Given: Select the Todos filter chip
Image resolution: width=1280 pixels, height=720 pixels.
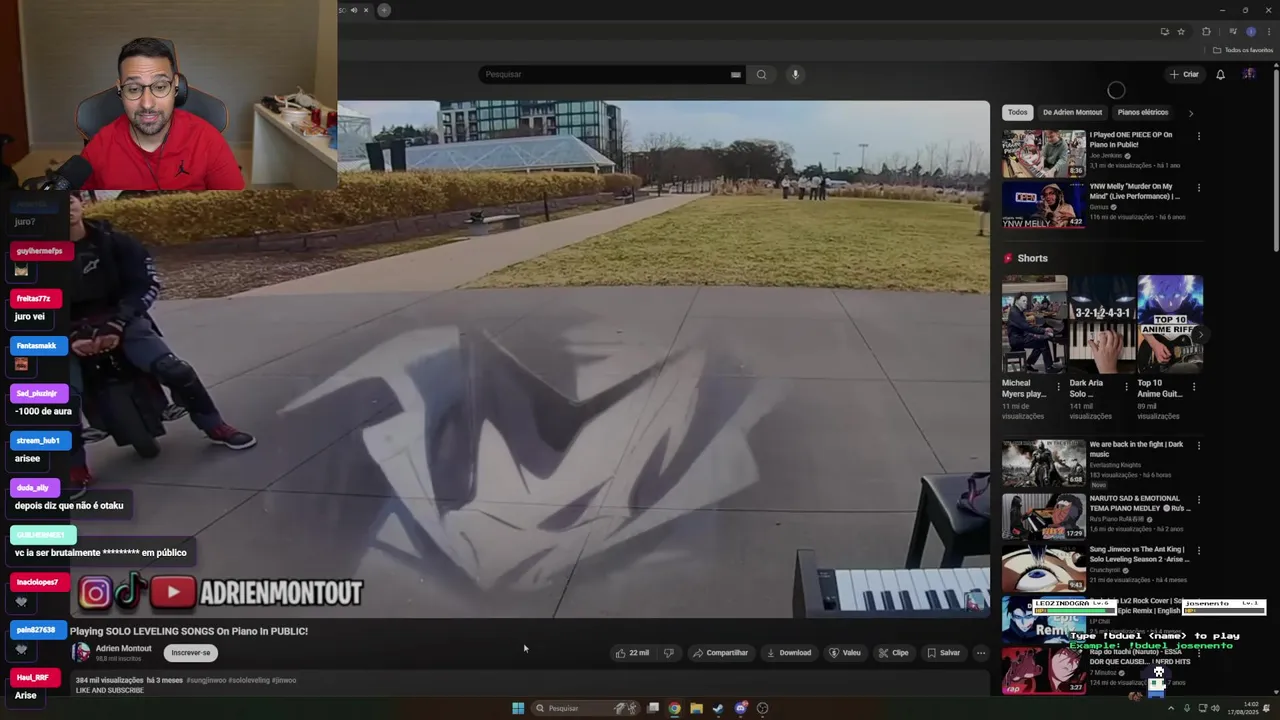Looking at the screenshot, I should (1017, 112).
